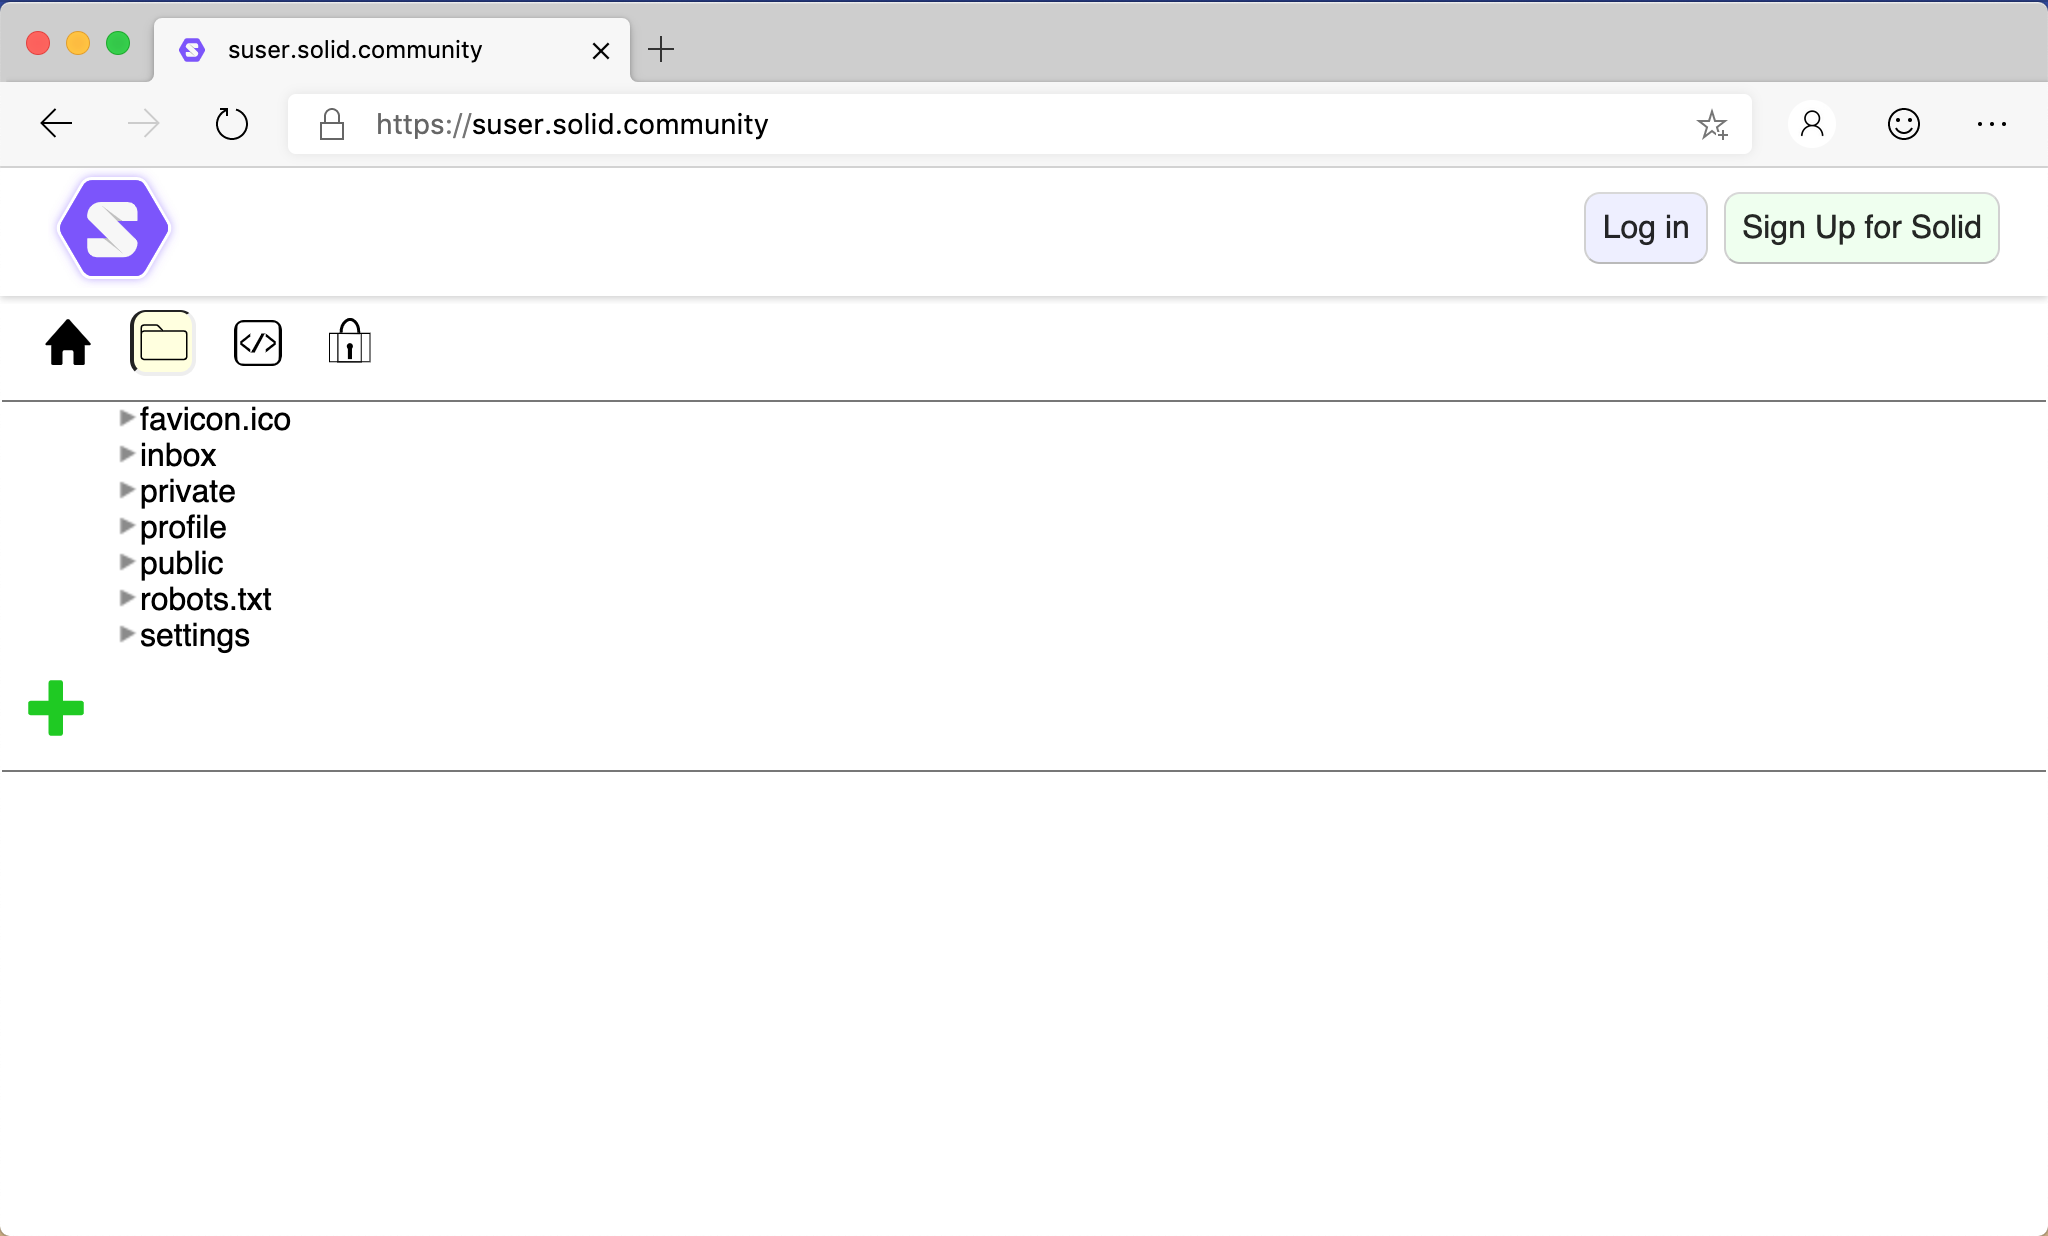Click the Solid logo
Image resolution: width=2048 pixels, height=1236 pixels.
pos(113,227)
